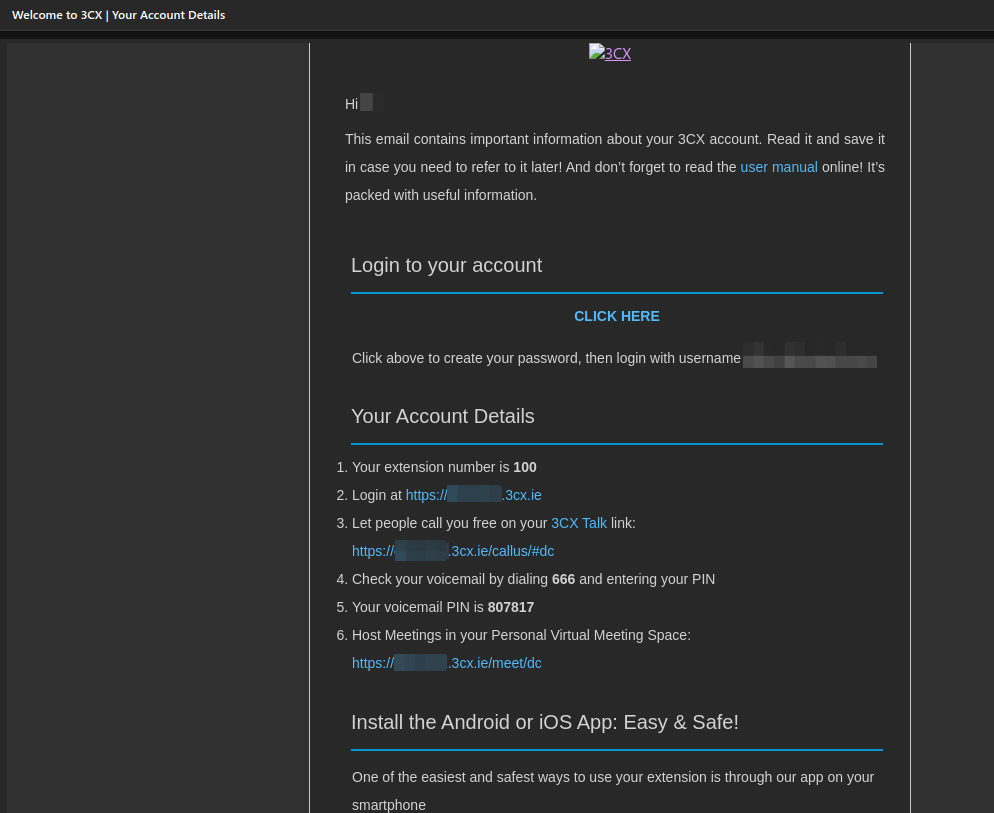Viewport: 994px width, 813px height.
Task: Click the window title 'Welcome to 3CX'
Action: click(118, 15)
